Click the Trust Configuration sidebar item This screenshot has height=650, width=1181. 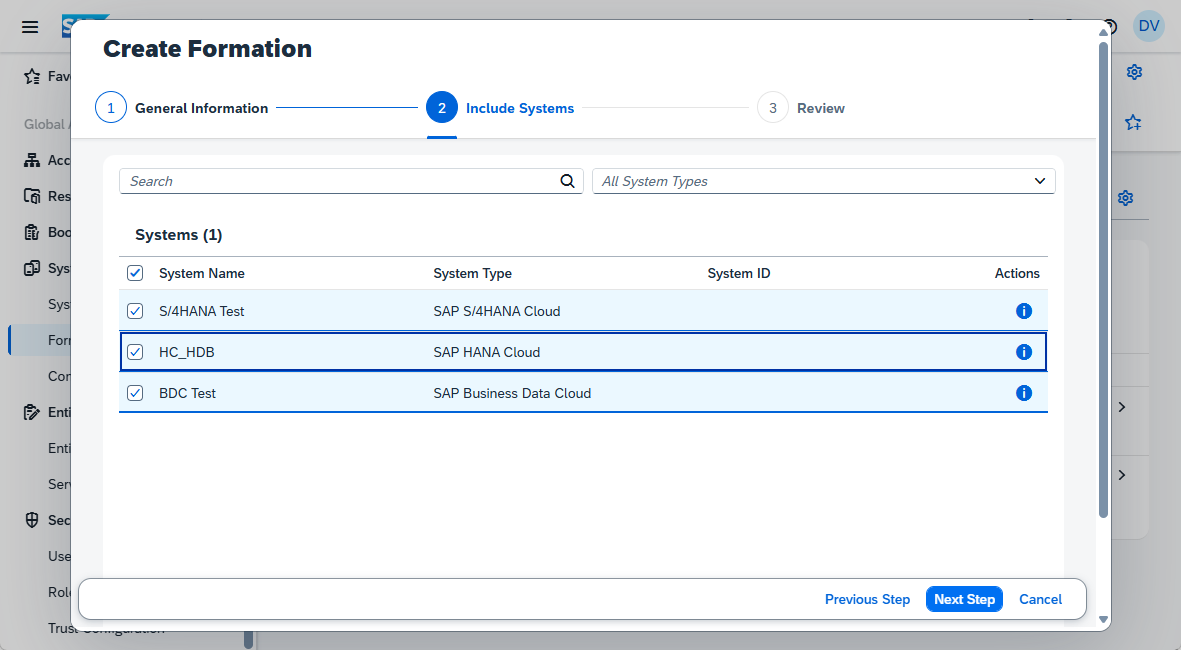click(106, 628)
